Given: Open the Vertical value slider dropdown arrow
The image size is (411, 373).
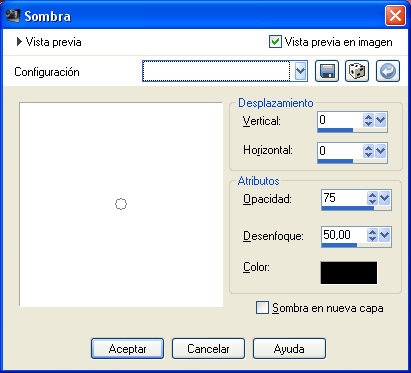Looking at the screenshot, I should pos(381,120).
